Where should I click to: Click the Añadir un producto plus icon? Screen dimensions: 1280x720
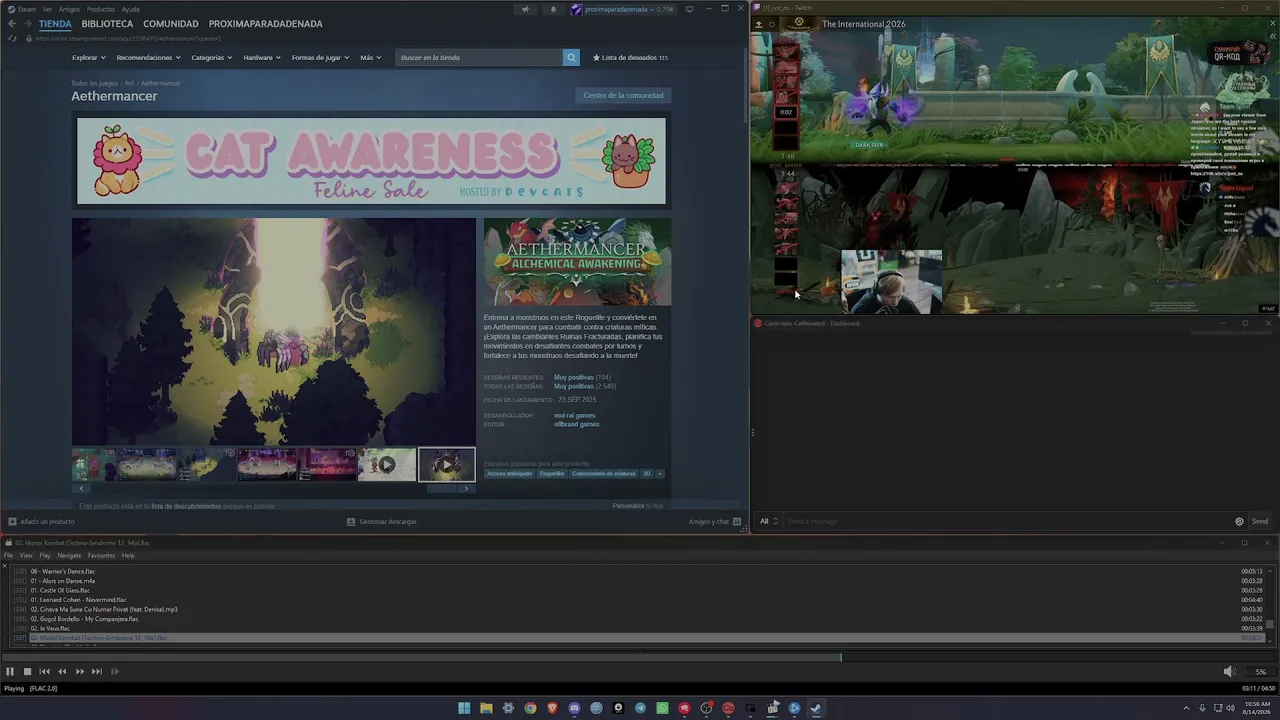[12, 521]
